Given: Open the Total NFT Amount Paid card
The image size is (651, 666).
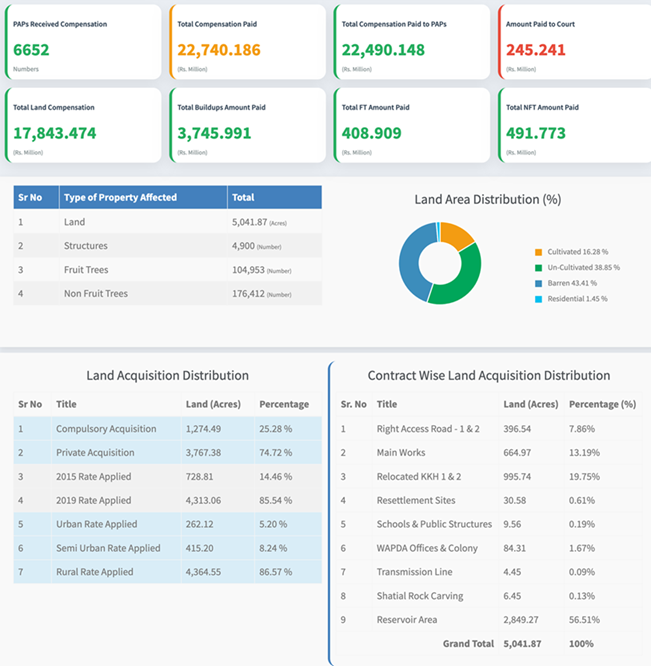Looking at the screenshot, I should tap(574, 125).
